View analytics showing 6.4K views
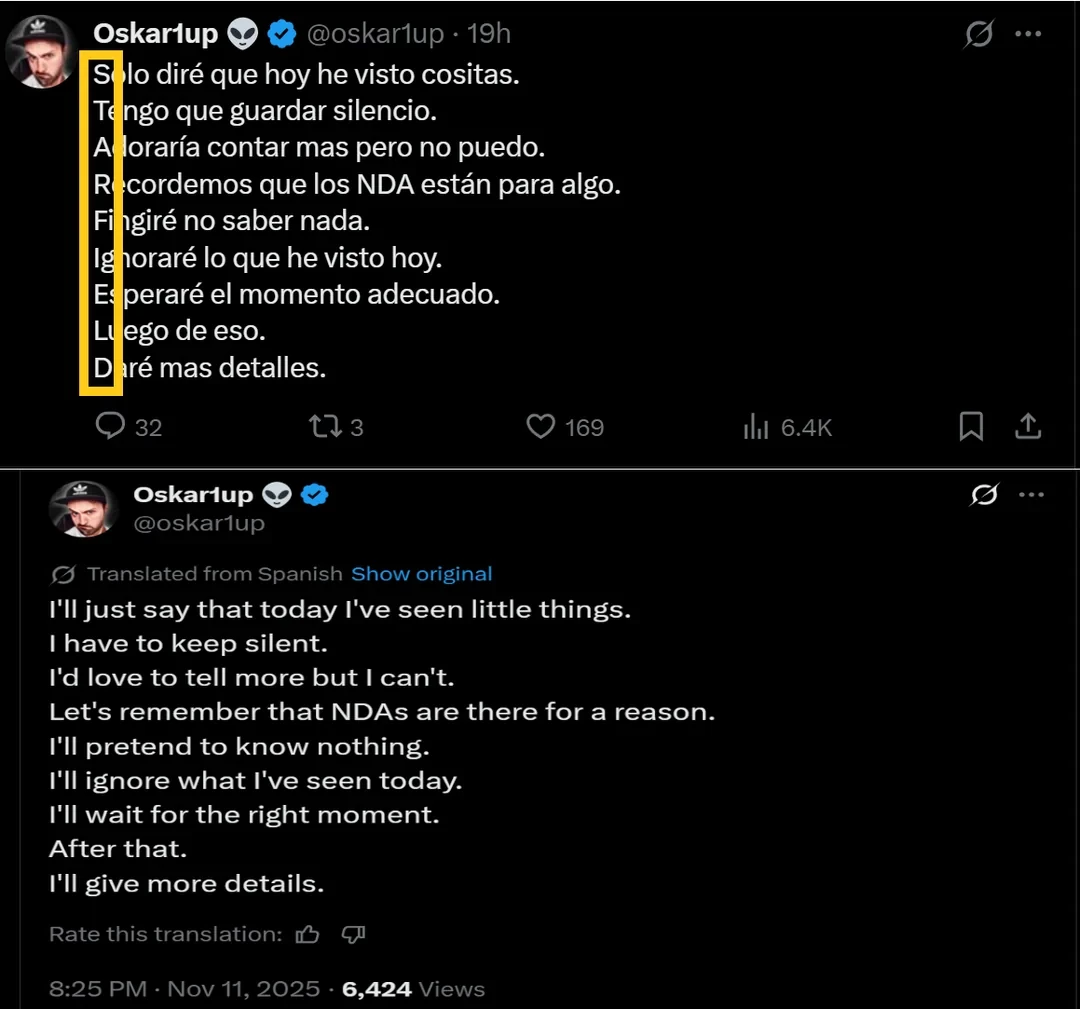This screenshot has height=1009, width=1080. 756,427
